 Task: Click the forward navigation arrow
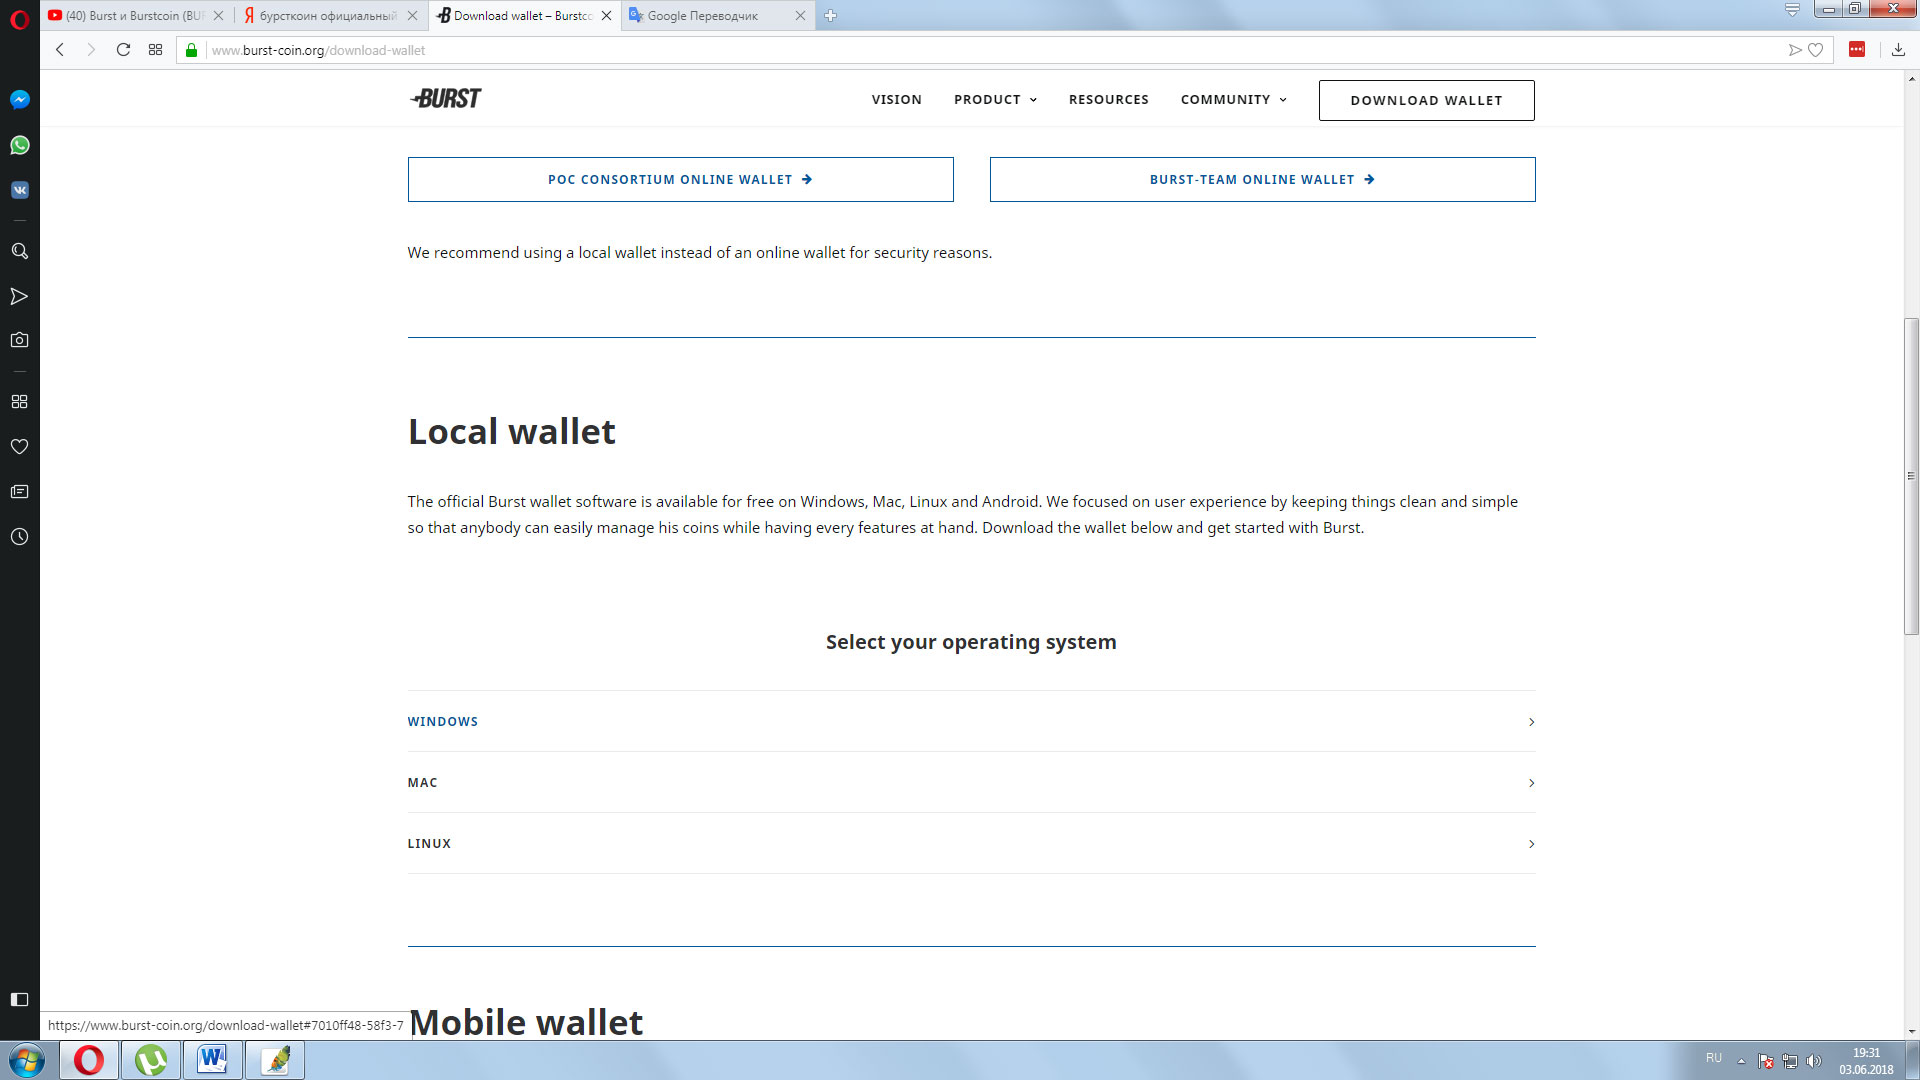click(x=91, y=50)
